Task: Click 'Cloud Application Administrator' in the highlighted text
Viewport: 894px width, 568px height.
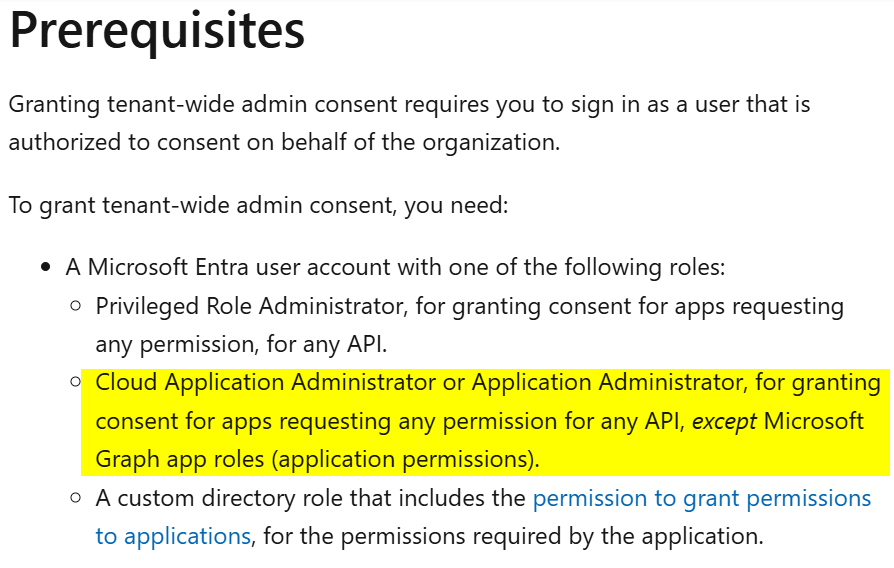Action: point(266,383)
